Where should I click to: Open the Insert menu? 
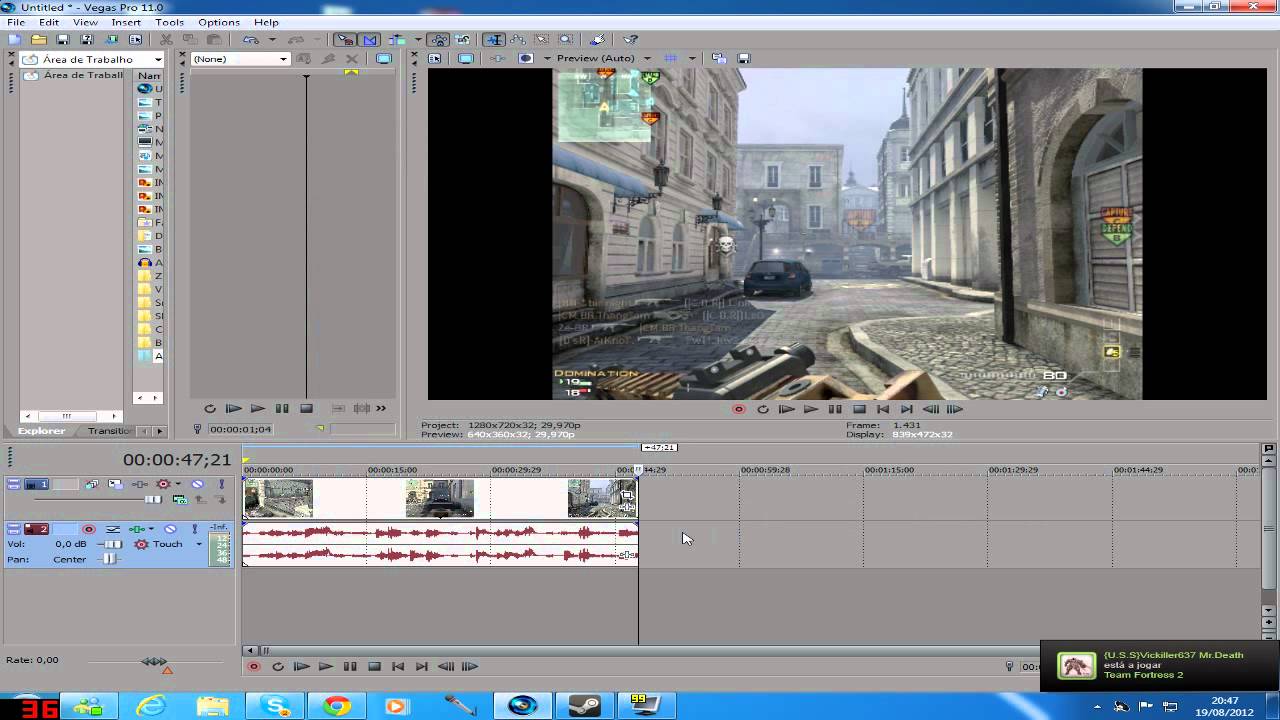click(126, 22)
